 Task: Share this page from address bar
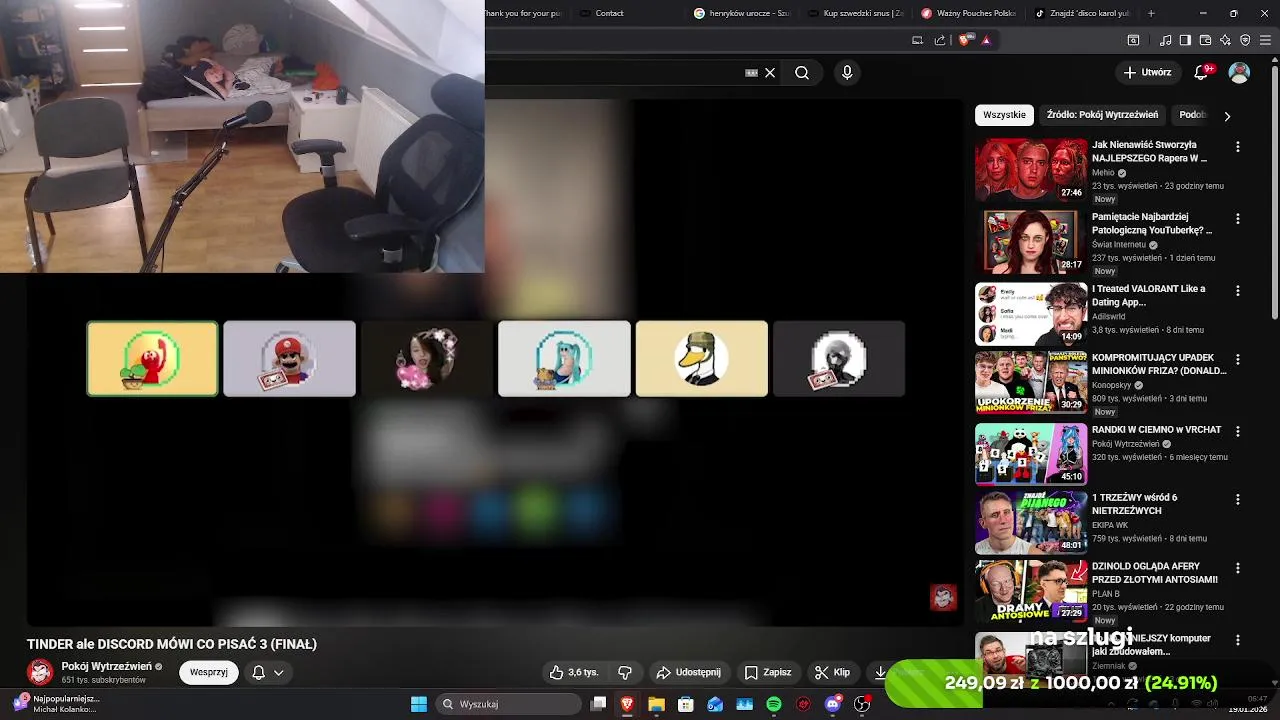pos(940,40)
